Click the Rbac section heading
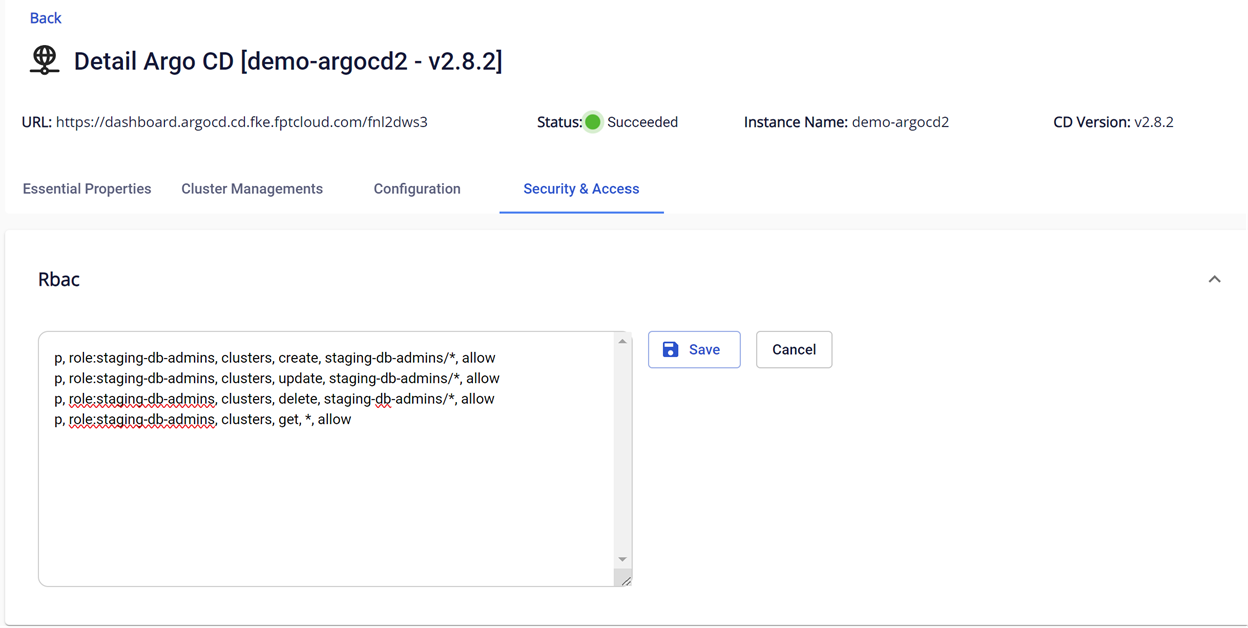The width and height of the screenshot is (1248, 628). pos(59,280)
